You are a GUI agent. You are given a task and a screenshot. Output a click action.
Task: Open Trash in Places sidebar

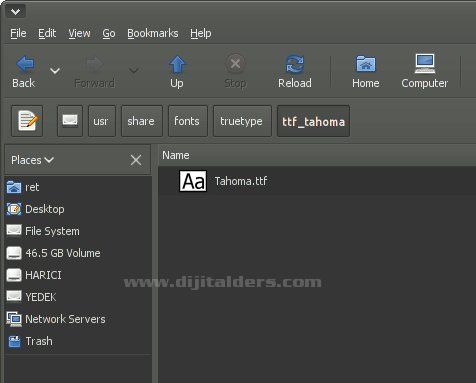click(x=79, y=341)
